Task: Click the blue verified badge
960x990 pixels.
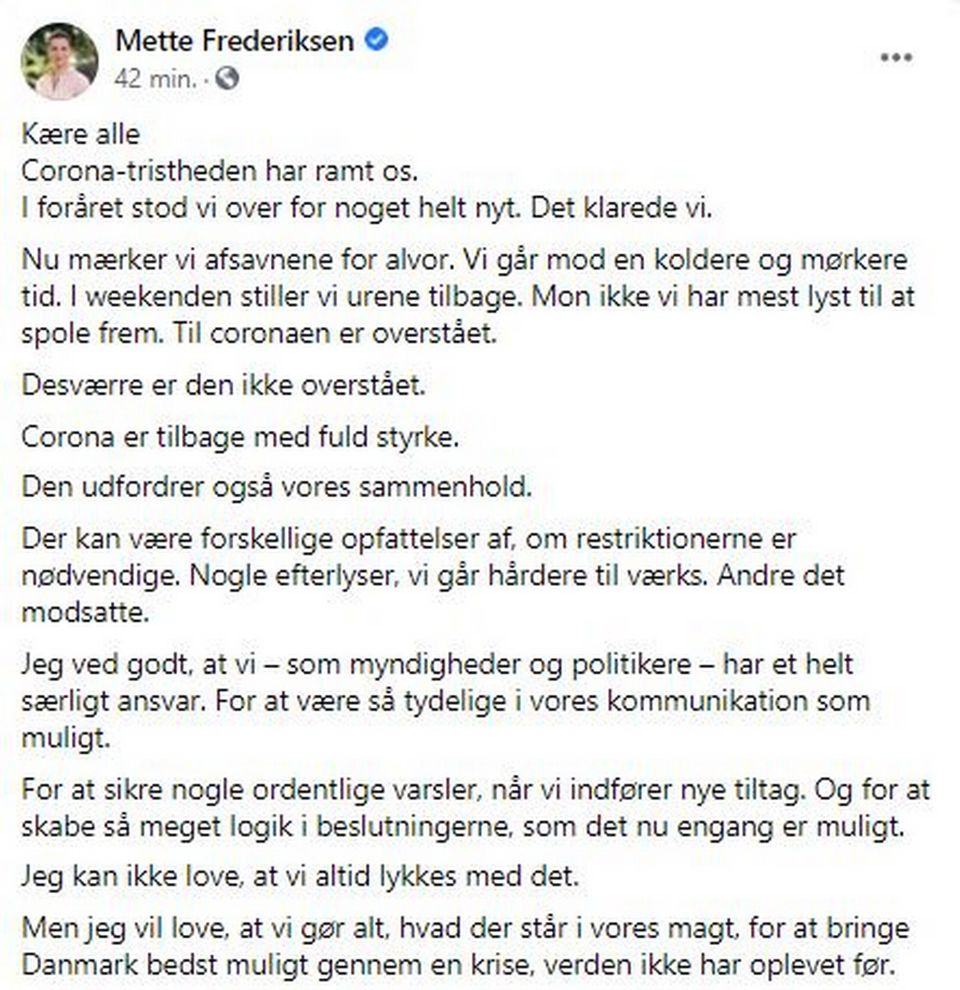Action: pyautogui.click(x=378, y=41)
